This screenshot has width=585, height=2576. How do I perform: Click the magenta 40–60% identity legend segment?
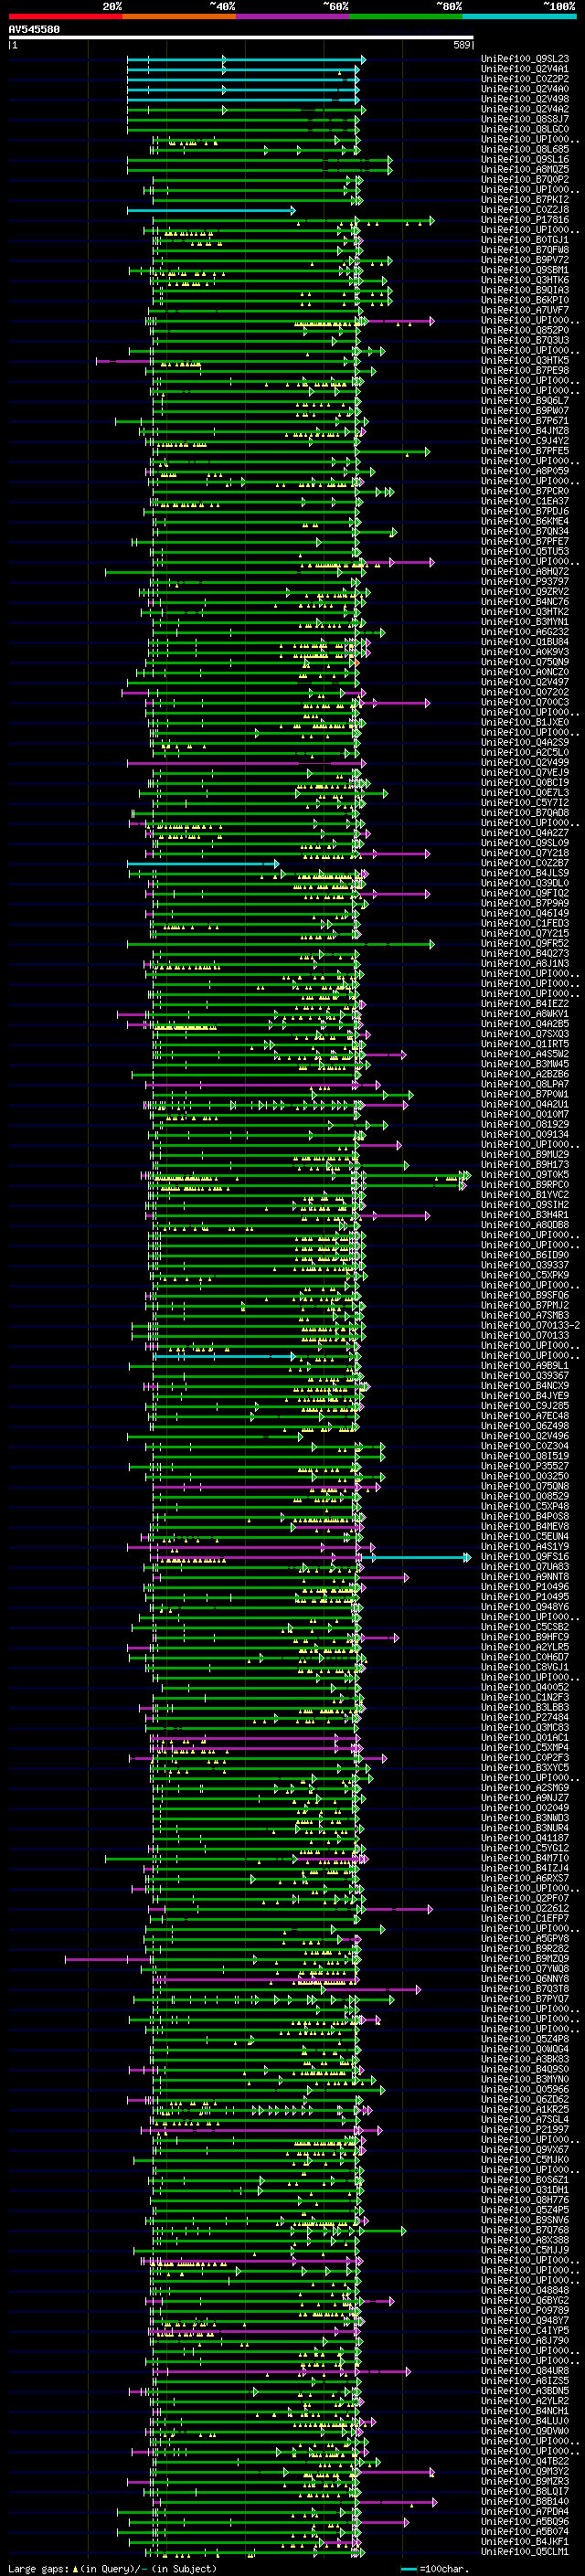coord(293,16)
